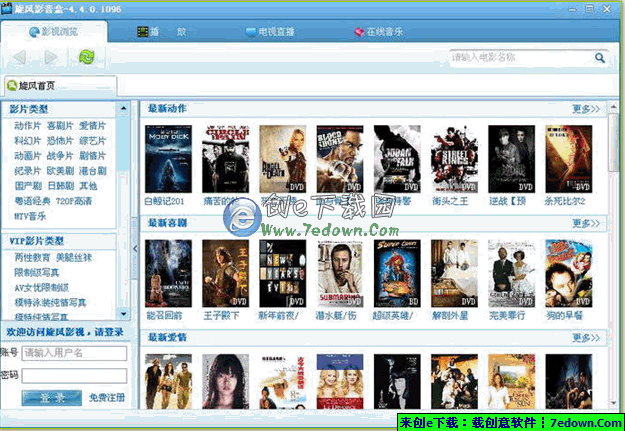
Task: Select 720P高清 category
Action: point(74,201)
